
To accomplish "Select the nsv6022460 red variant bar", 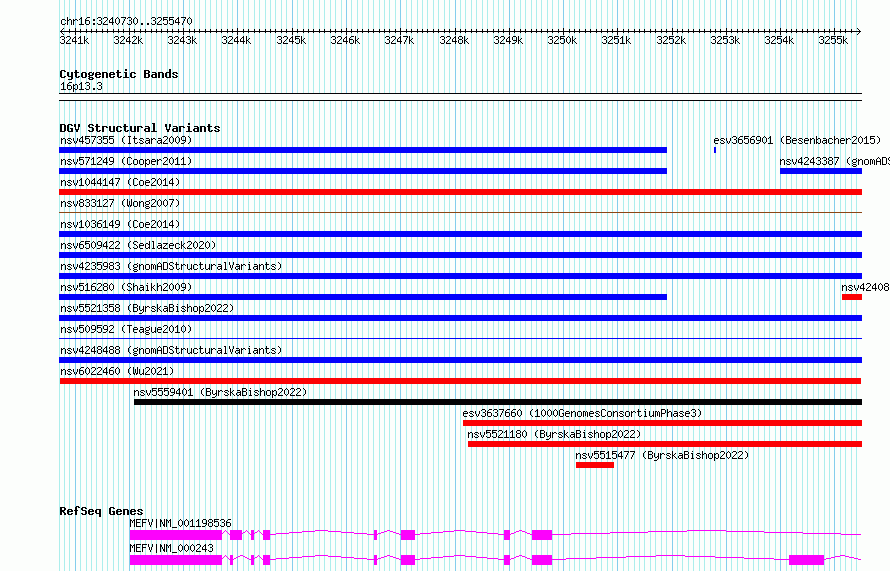I will click(460, 381).
